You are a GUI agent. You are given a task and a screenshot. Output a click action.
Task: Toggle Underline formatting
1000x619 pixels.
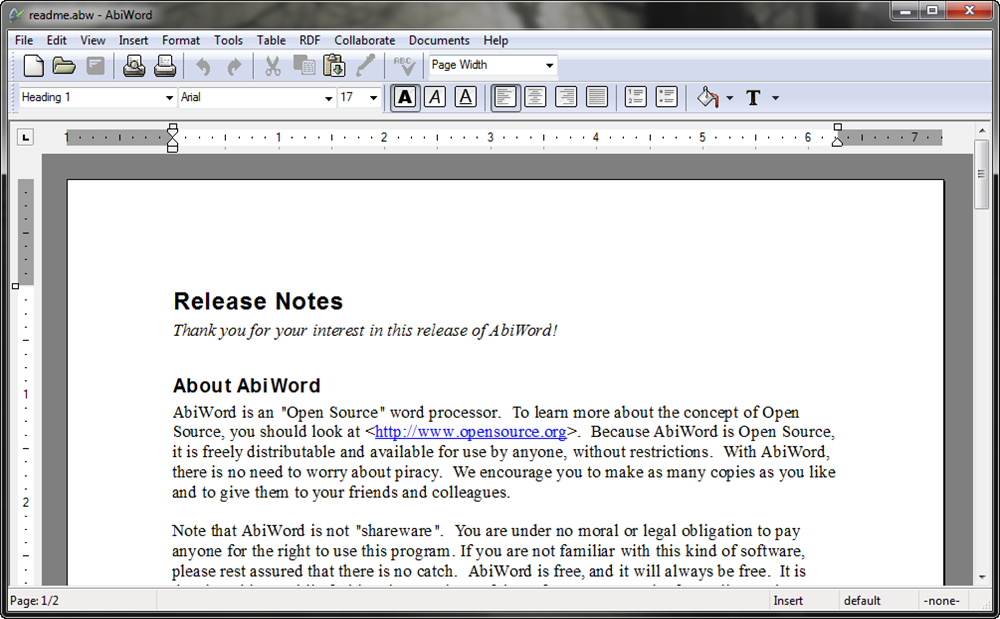tap(466, 98)
